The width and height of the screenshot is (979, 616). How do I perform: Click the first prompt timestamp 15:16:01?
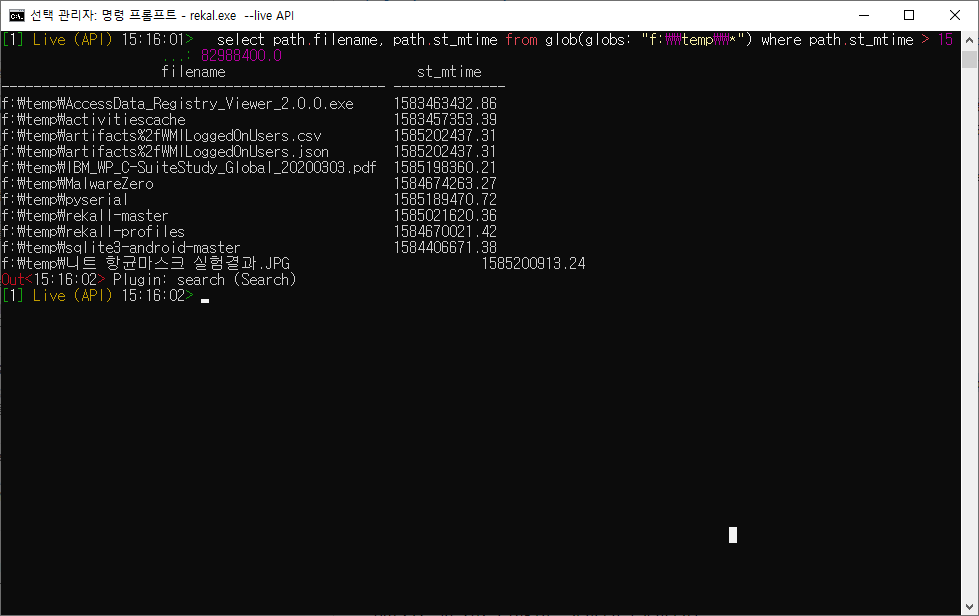pyautogui.click(x=153, y=40)
